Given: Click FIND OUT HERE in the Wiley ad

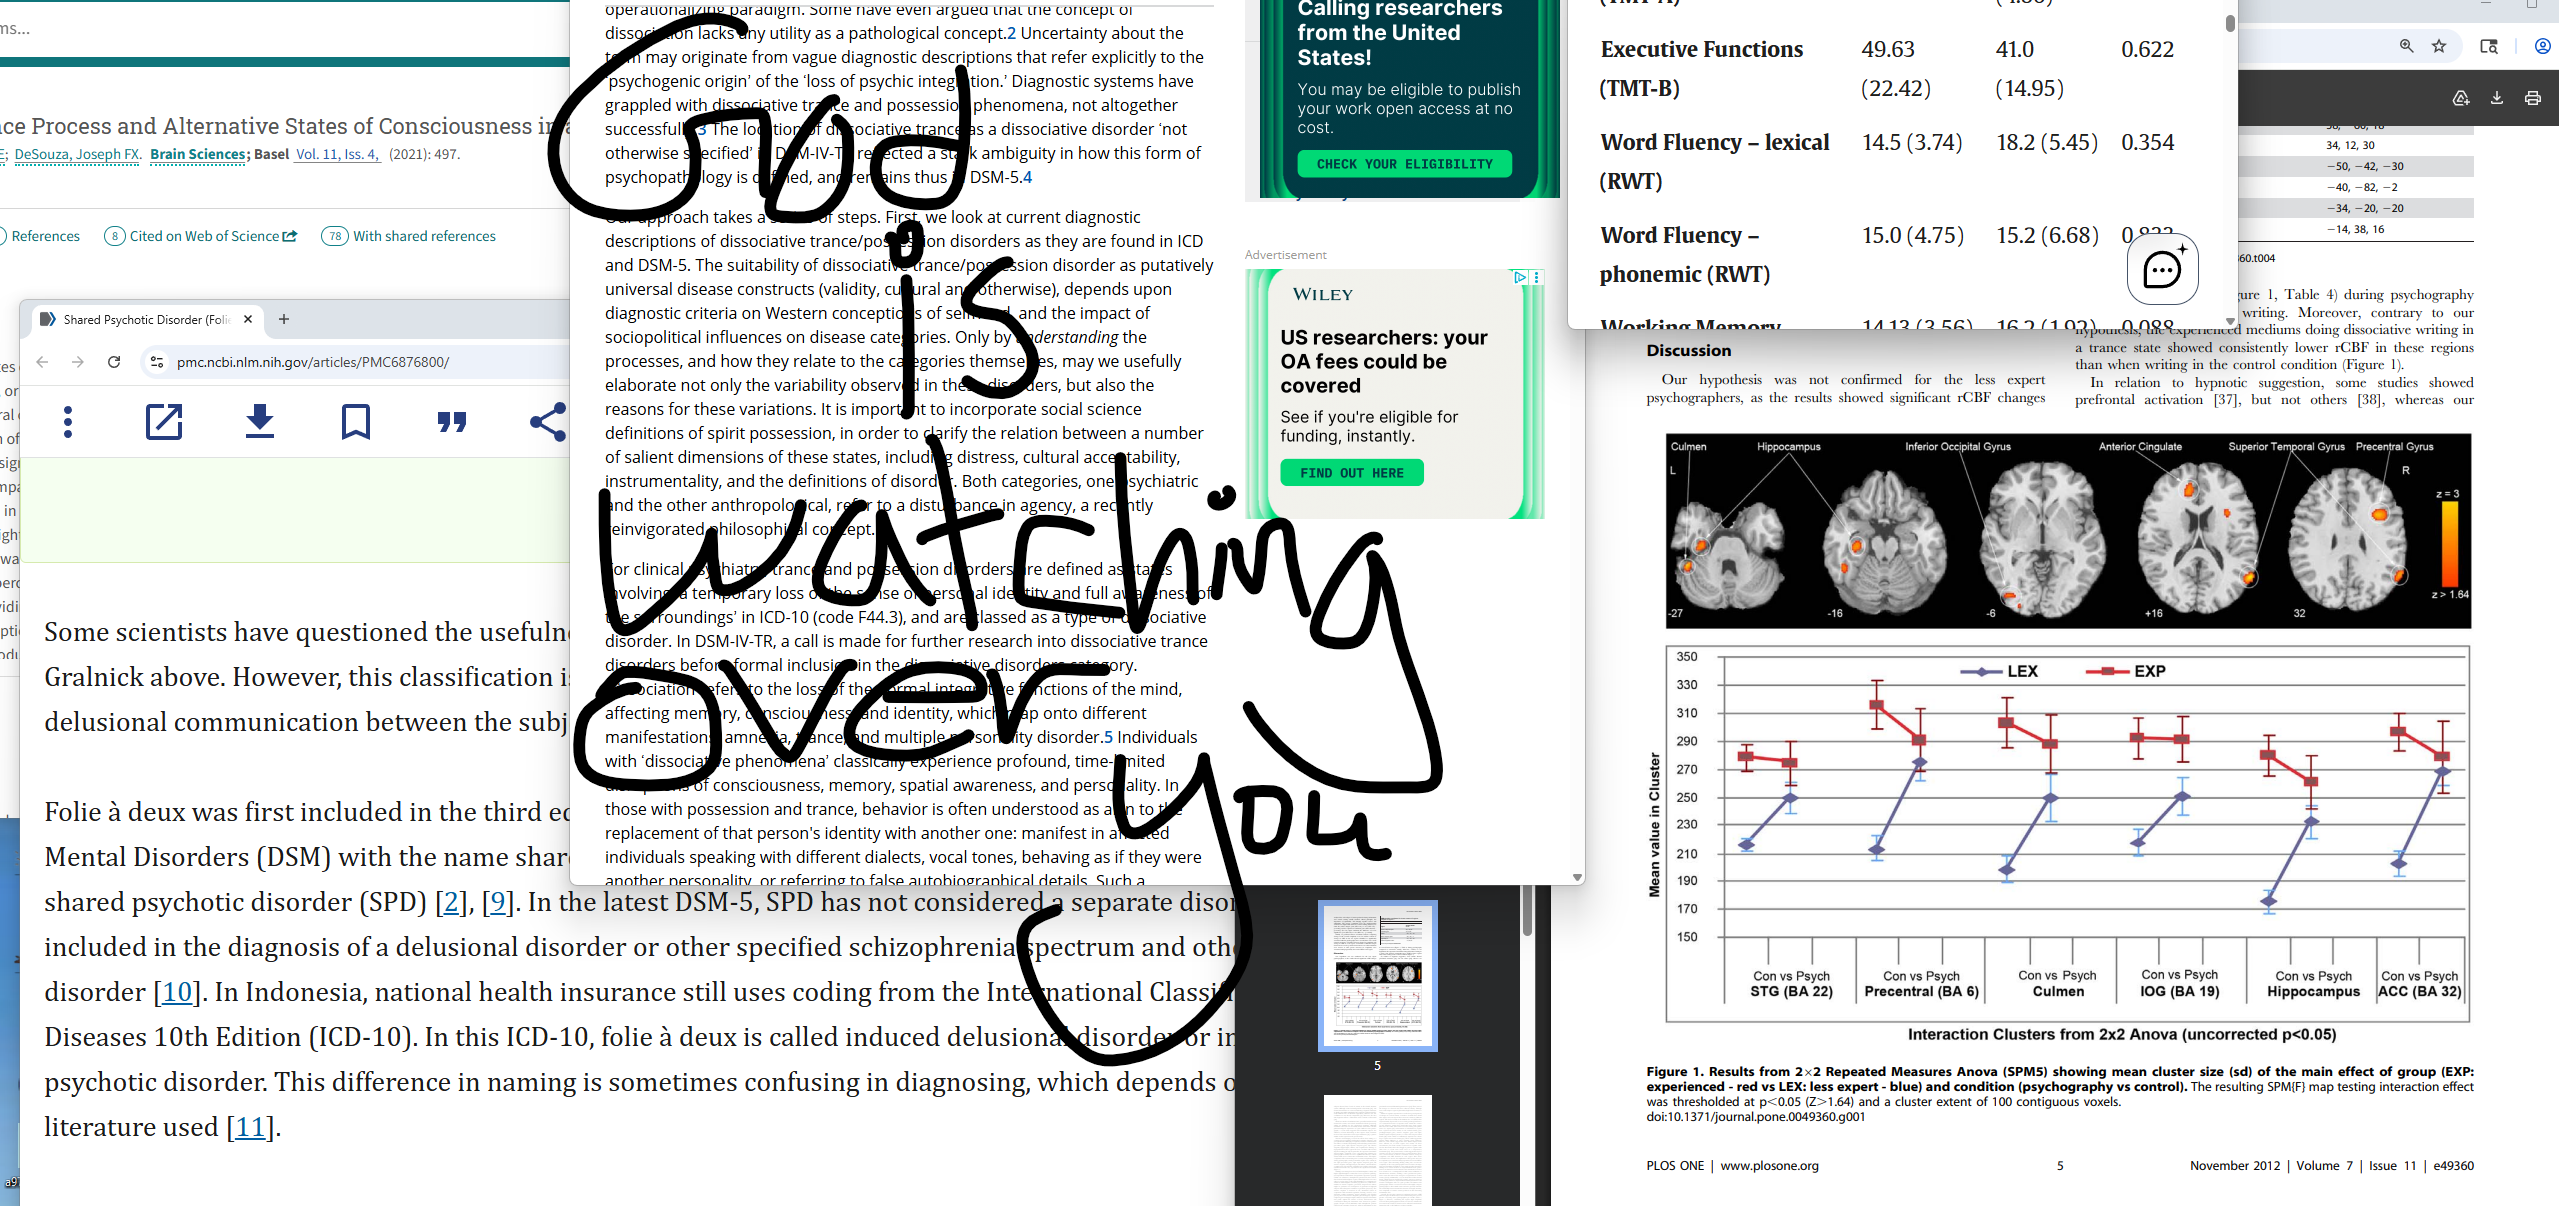Looking at the screenshot, I should pos(1351,472).
